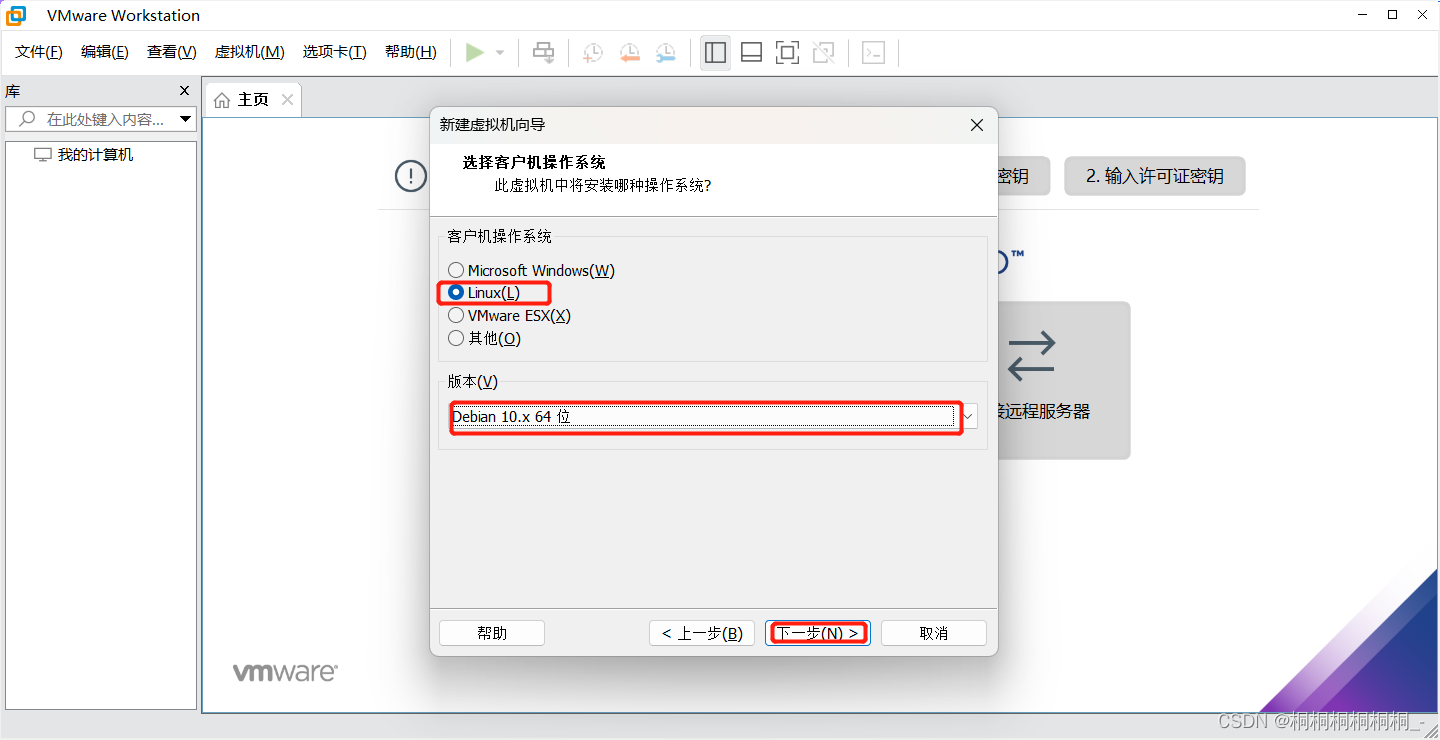
Task: Click the send Ctrl+Alt+Del toolbar icon
Action: coord(544,52)
